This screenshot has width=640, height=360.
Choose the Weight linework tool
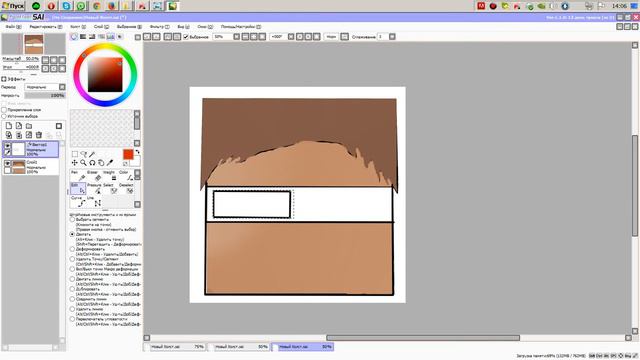(110, 176)
